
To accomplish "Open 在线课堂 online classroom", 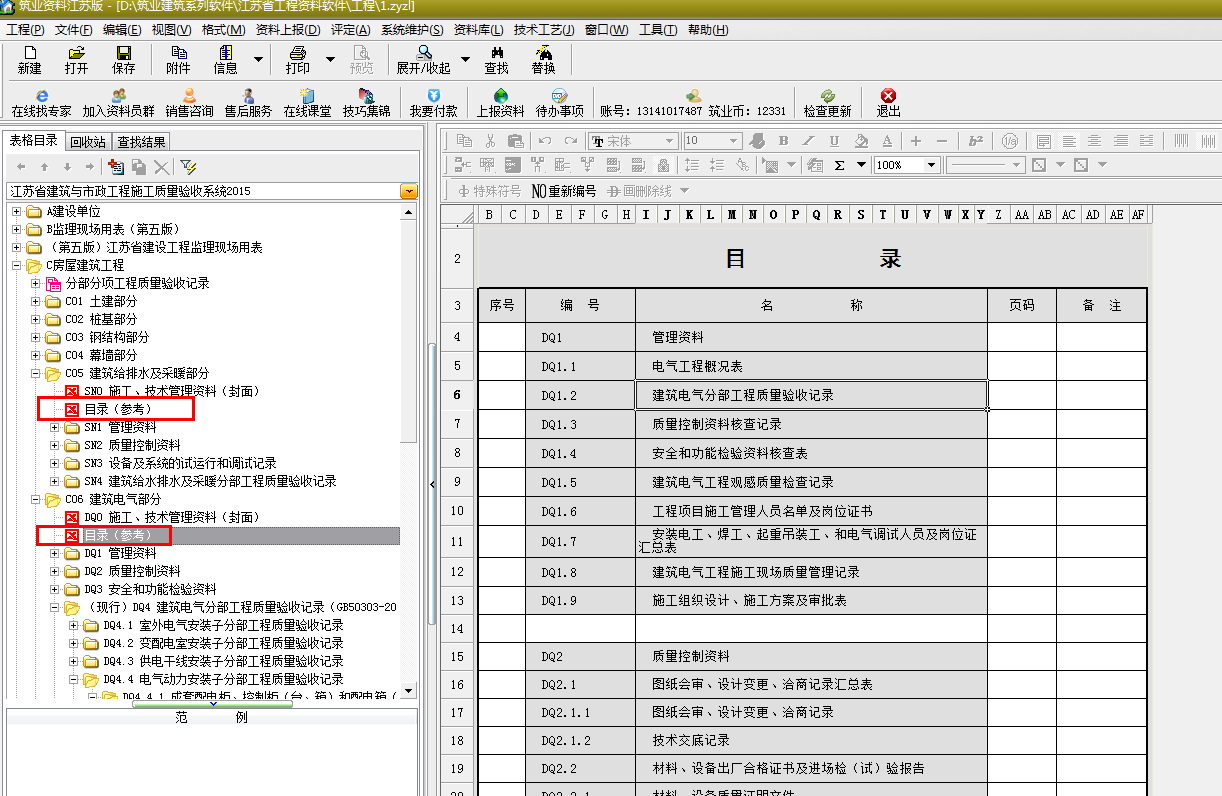I will point(307,103).
